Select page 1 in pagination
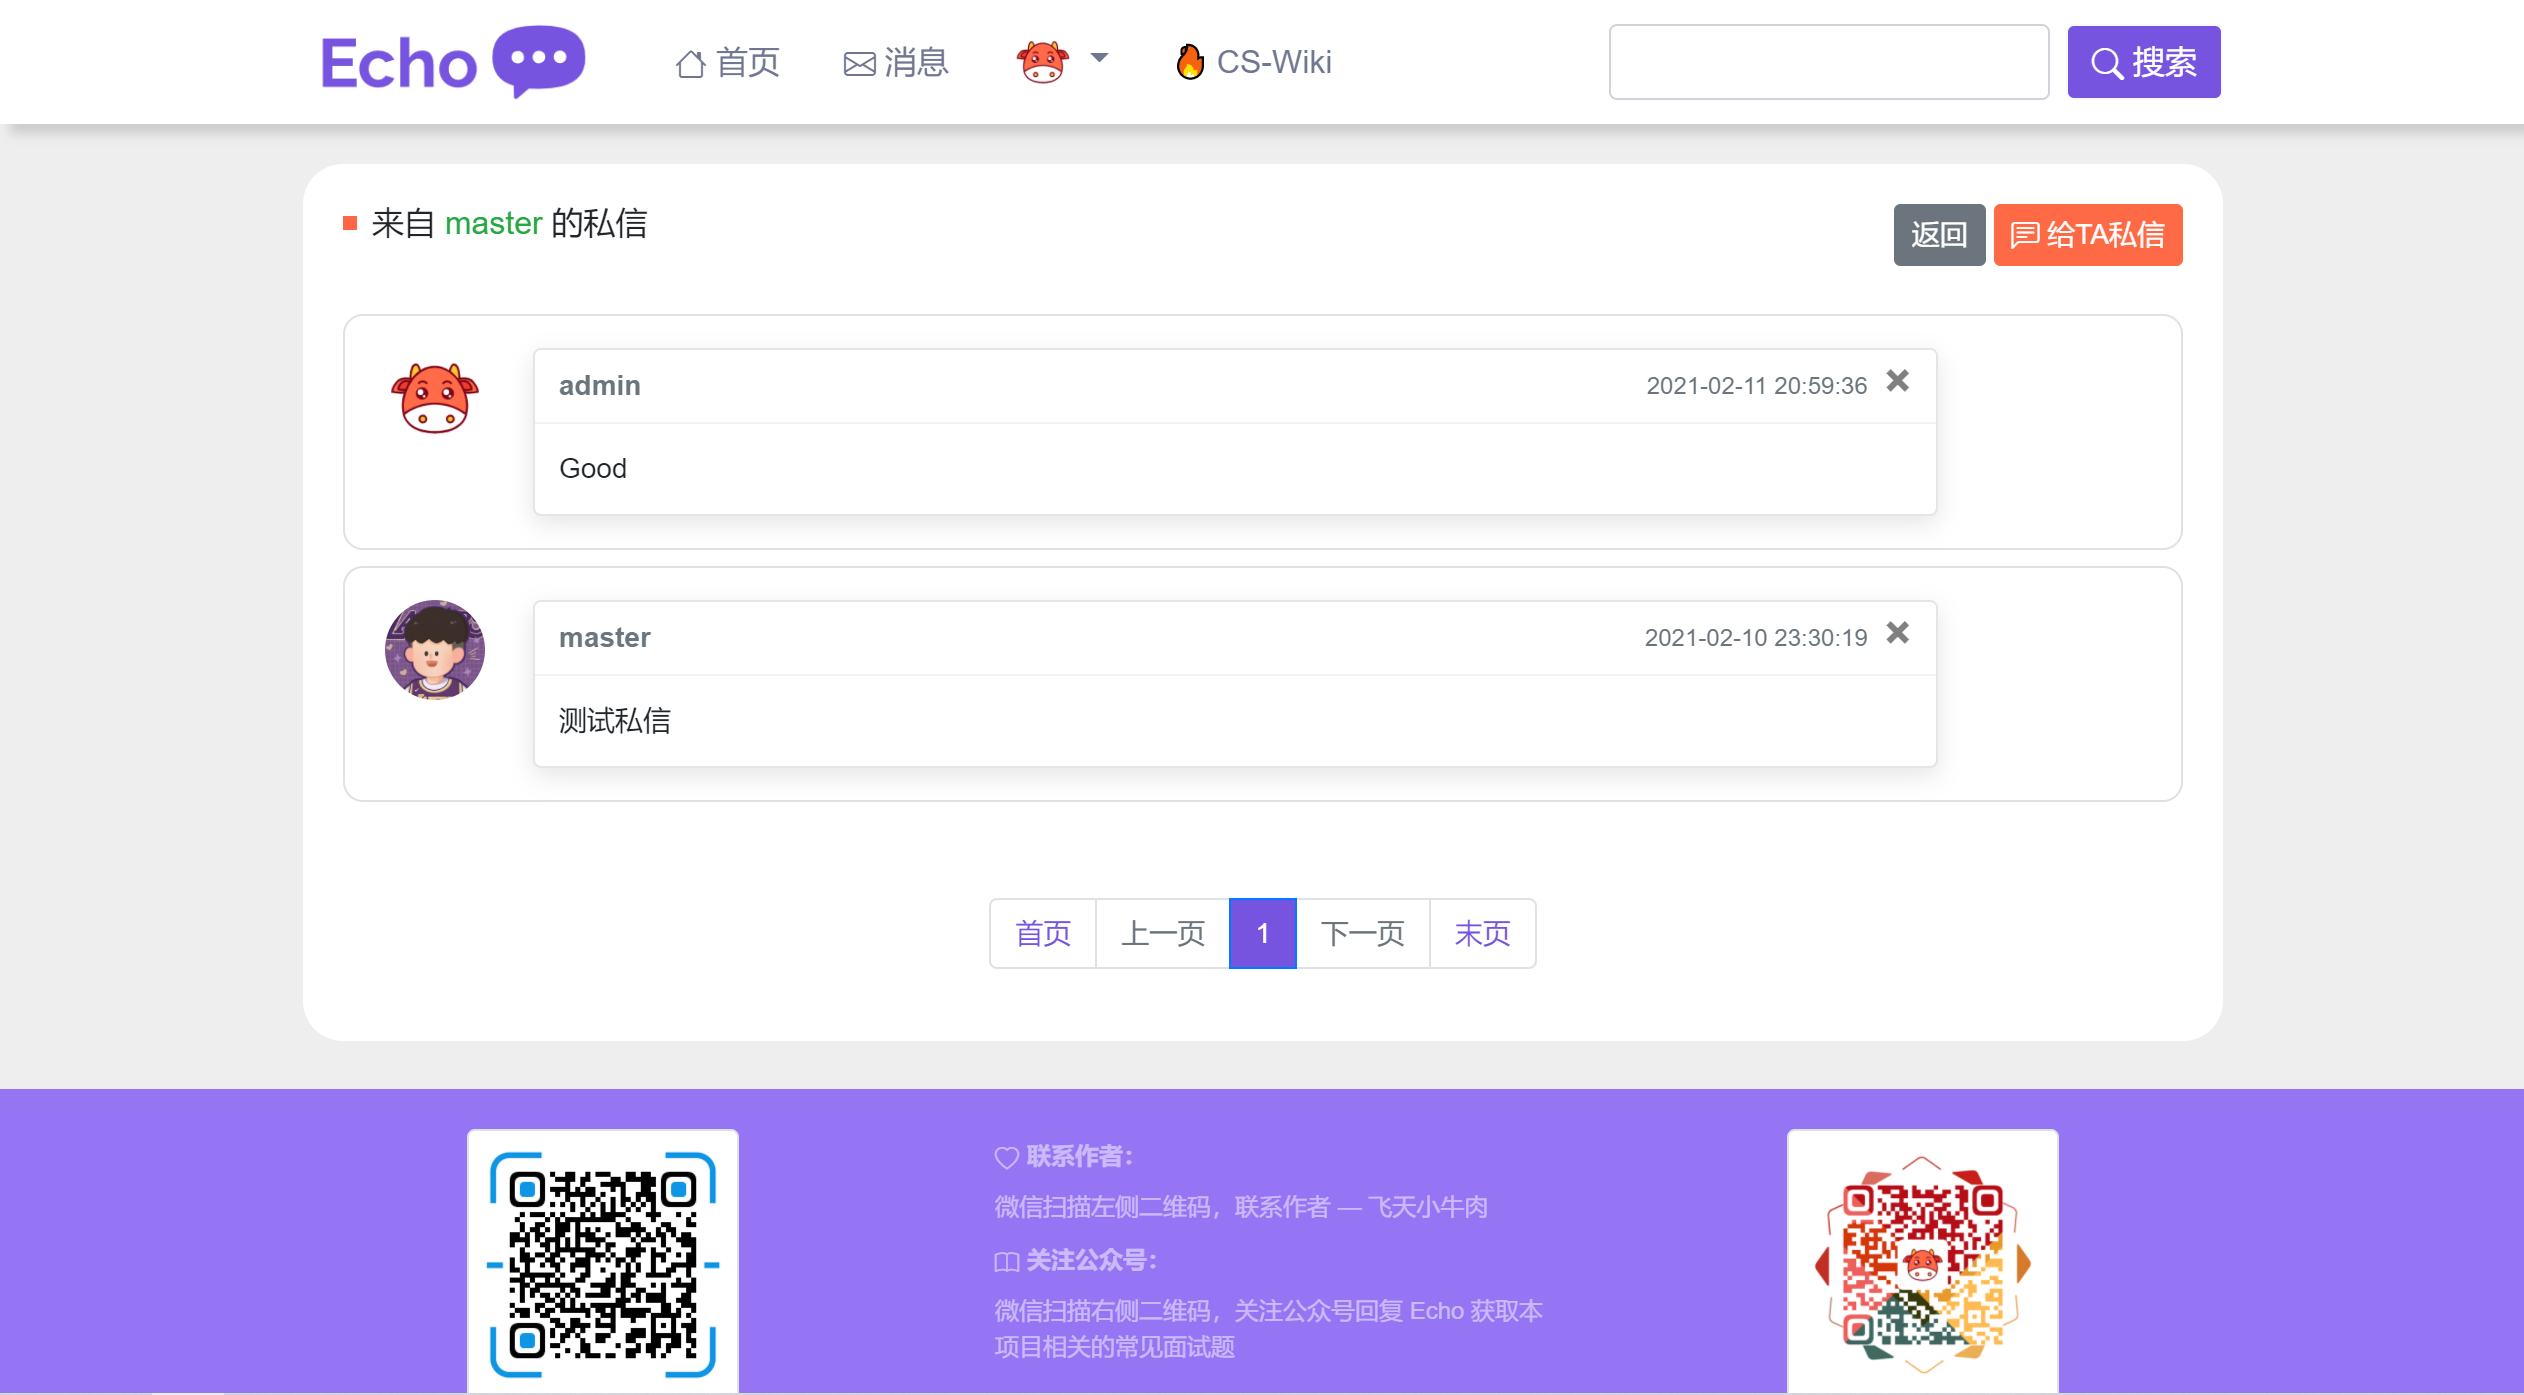 (x=1262, y=933)
